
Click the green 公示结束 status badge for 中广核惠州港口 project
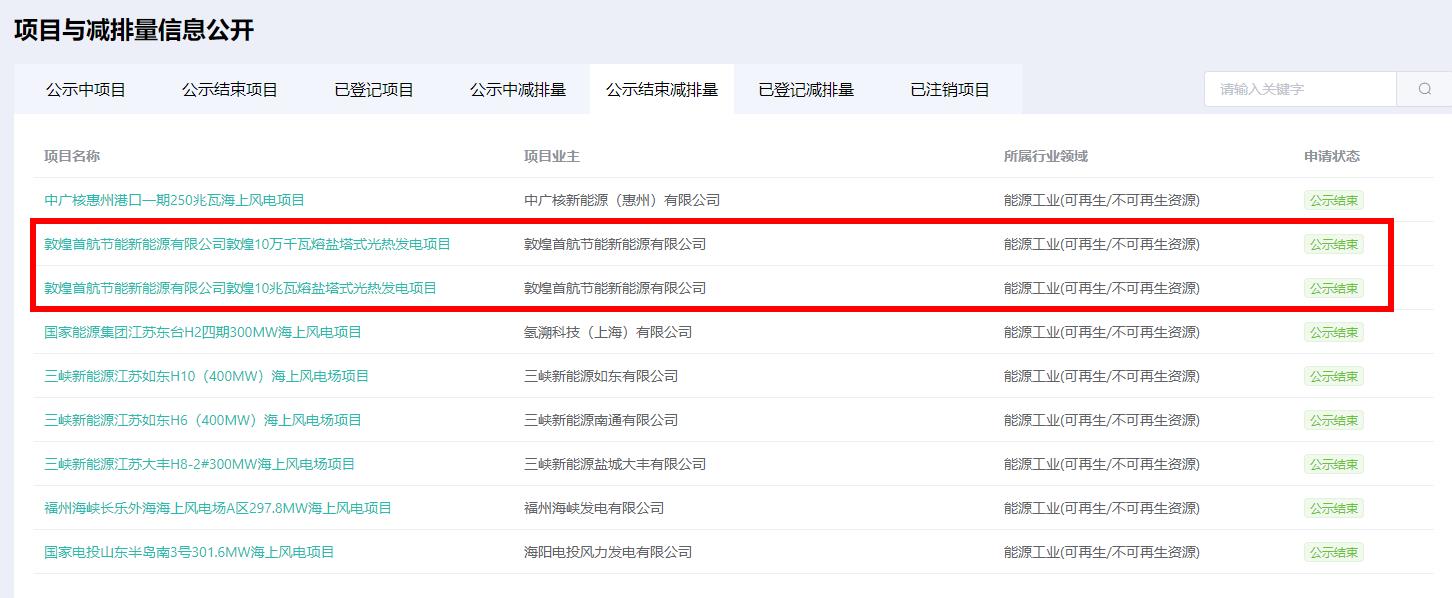tap(1333, 199)
